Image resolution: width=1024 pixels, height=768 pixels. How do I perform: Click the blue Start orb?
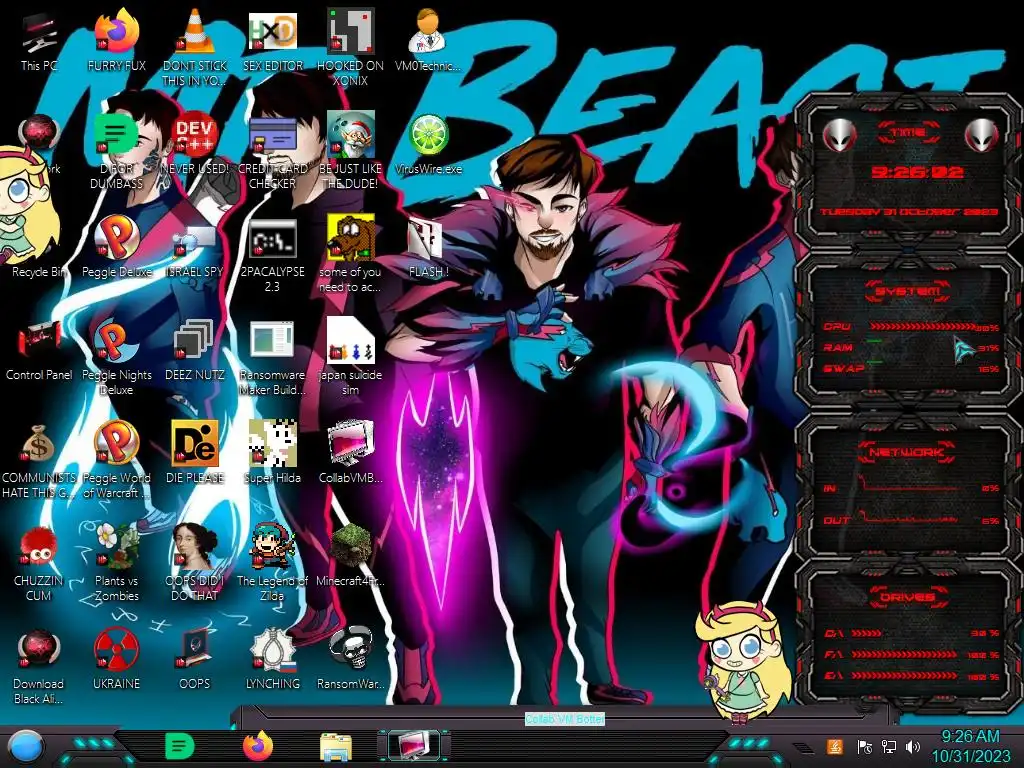tap(26, 747)
